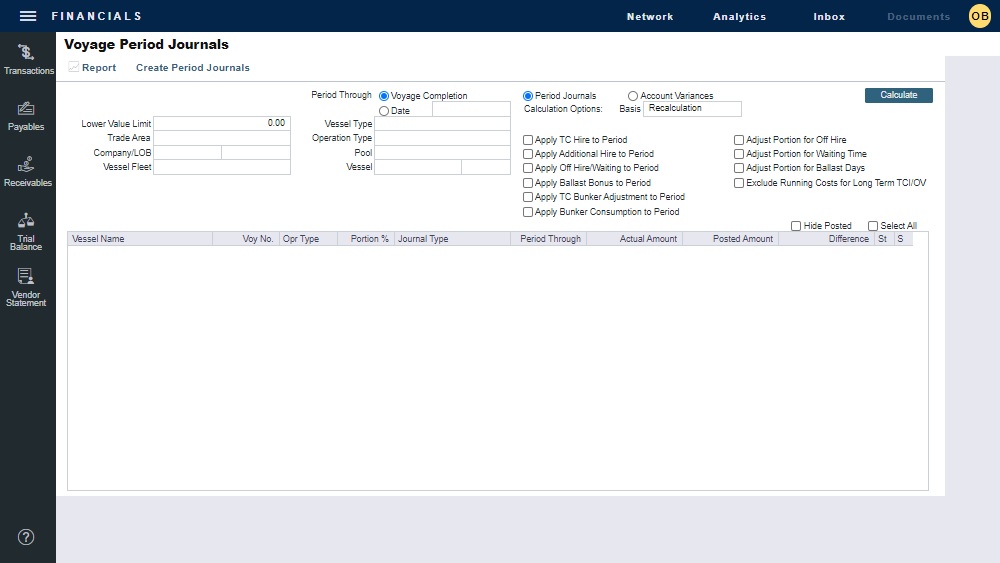
Task: Open the hamburger navigation menu
Action: [28, 16]
